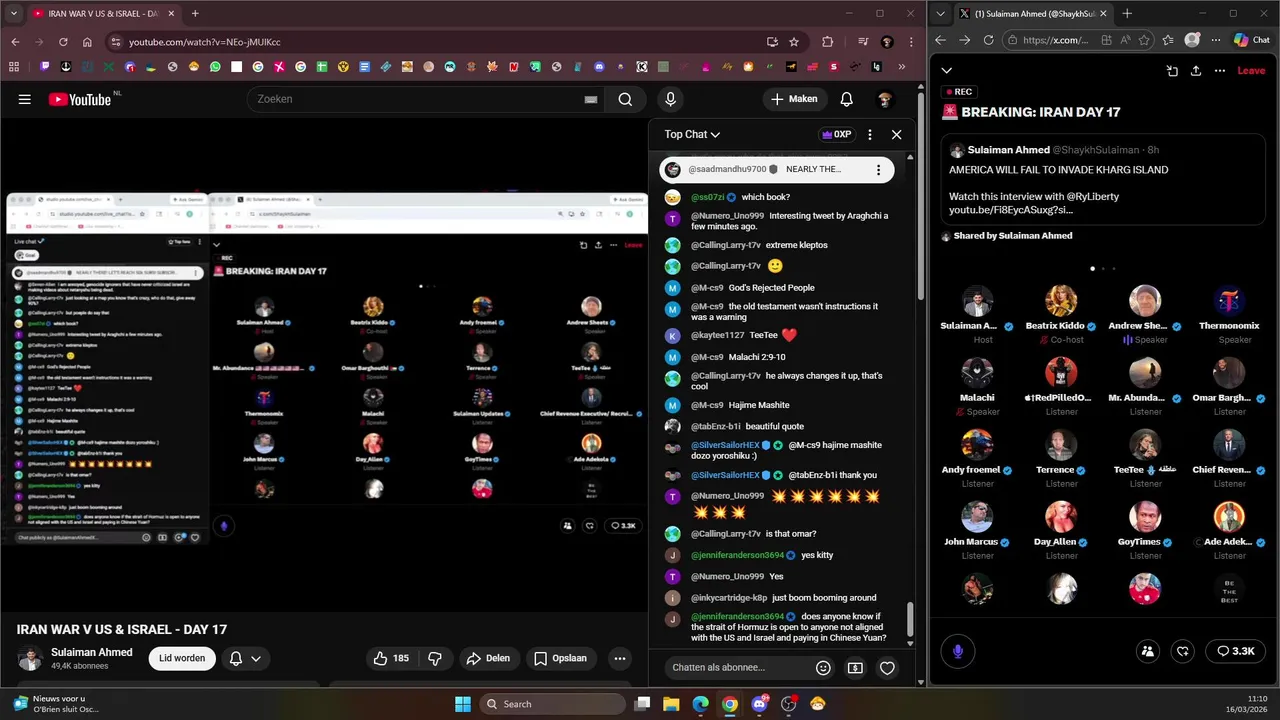Start voice search with the microphone
The image size is (1280, 720).
pos(670,99)
